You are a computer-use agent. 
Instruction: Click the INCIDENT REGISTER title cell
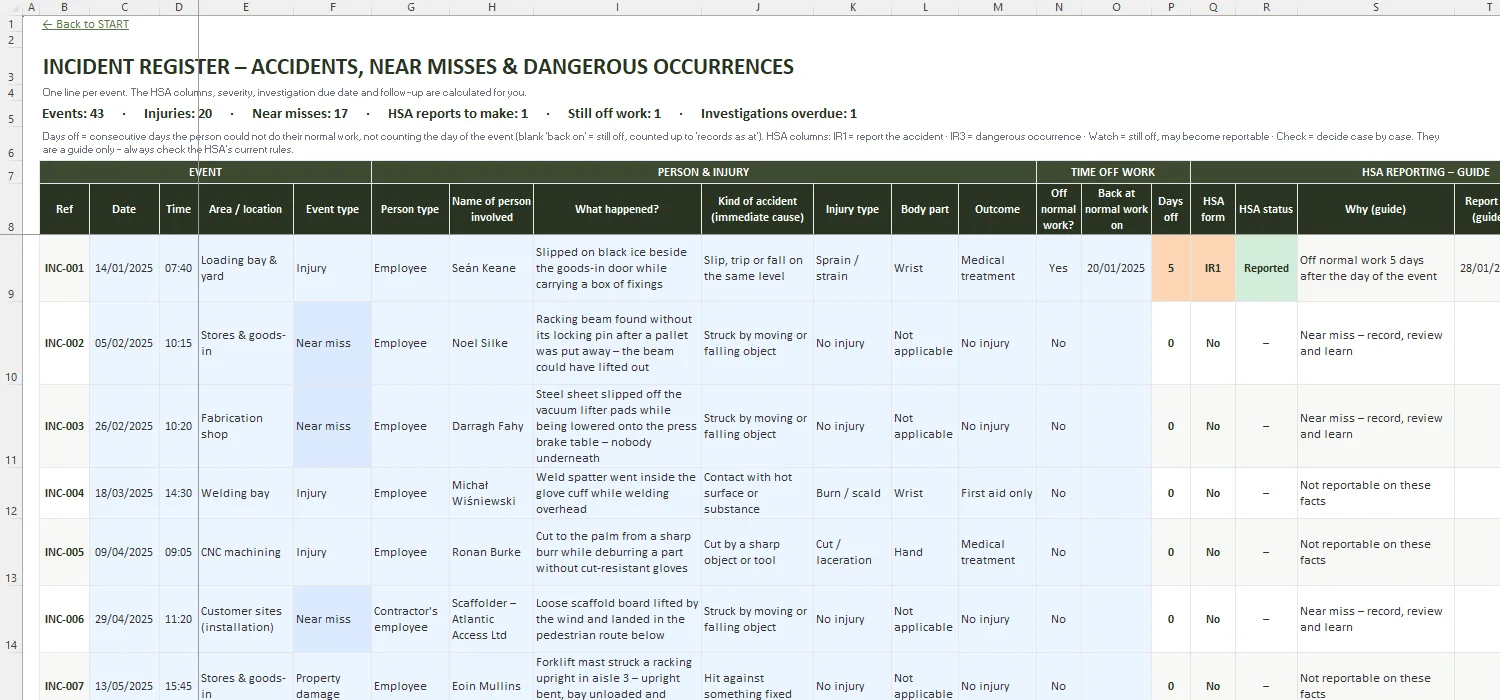tap(418, 67)
